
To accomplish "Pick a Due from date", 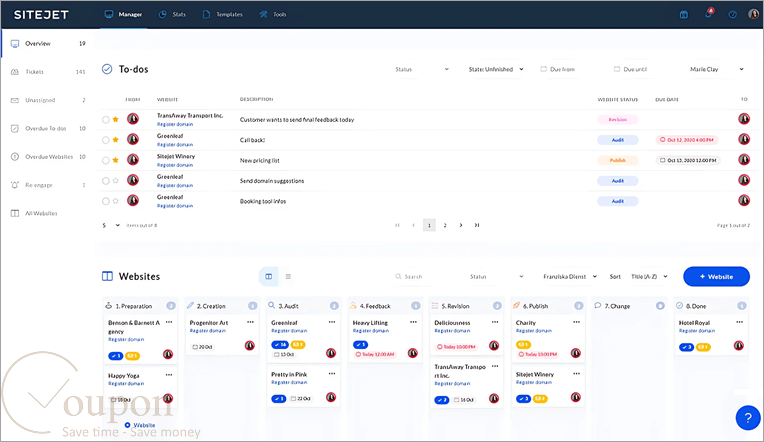I will (x=557, y=69).
